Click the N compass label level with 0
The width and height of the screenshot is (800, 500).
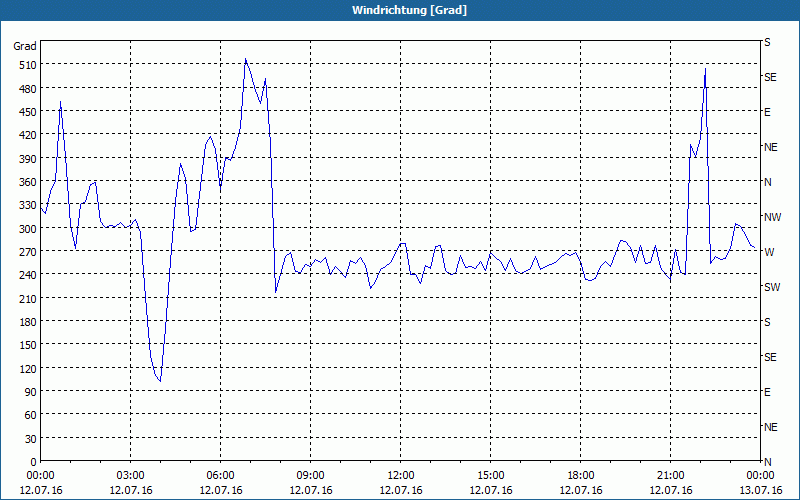pos(767,462)
